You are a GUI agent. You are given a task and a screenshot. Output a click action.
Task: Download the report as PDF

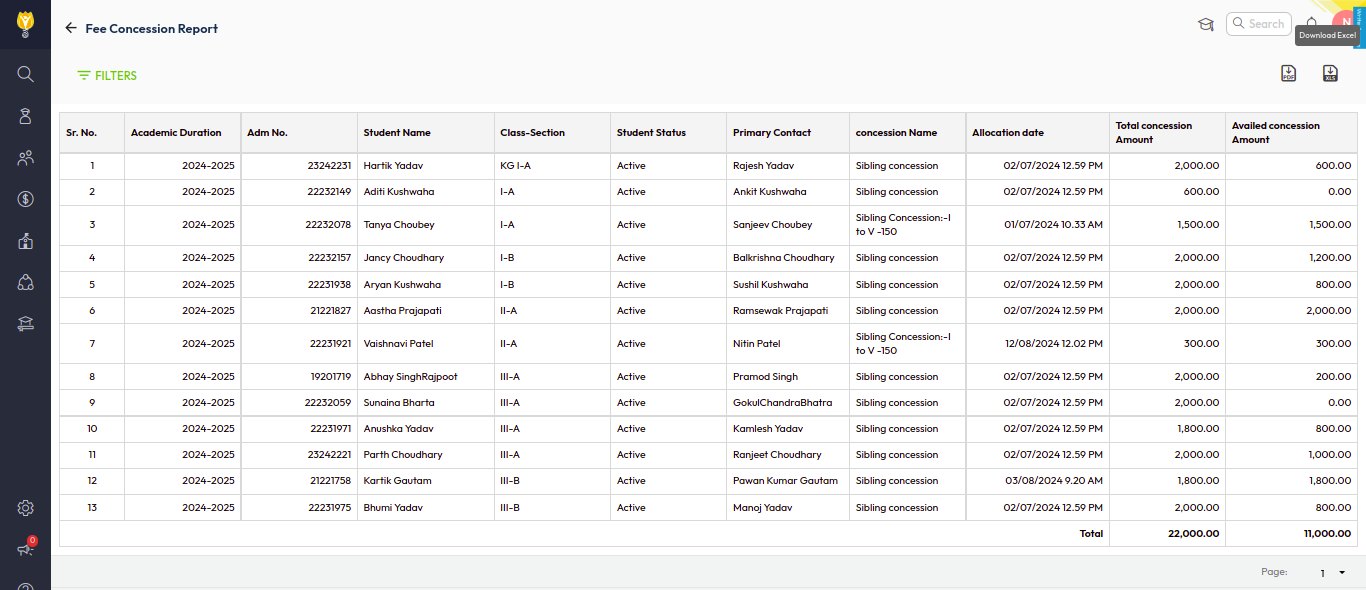1288,73
